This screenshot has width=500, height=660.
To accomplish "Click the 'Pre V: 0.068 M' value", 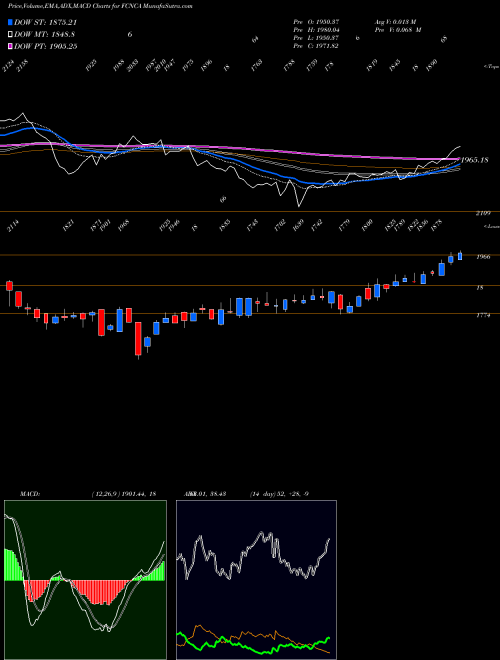I will point(399,30).
